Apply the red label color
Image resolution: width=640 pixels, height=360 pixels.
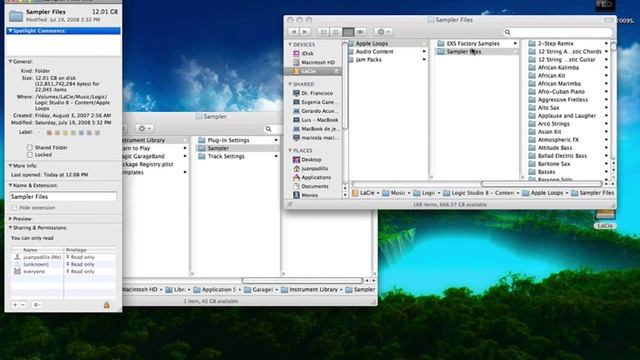pyautogui.click(x=49, y=133)
